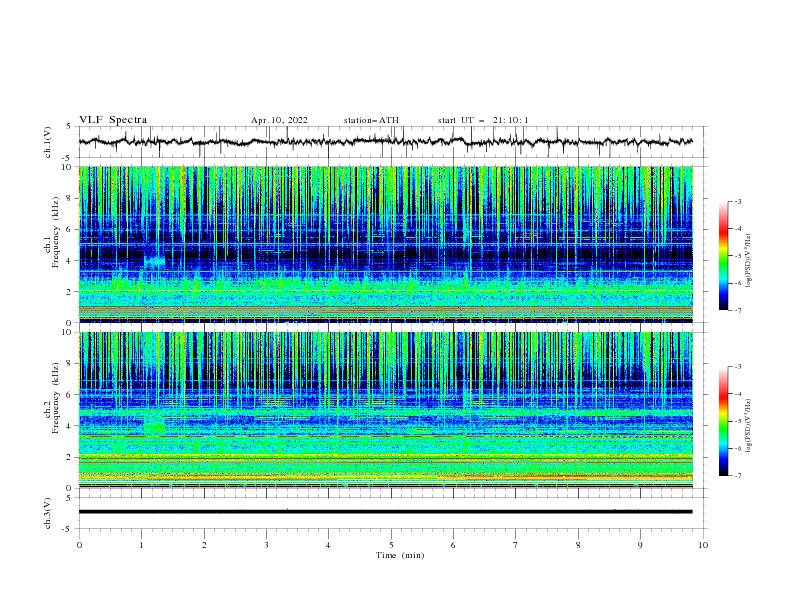Click the "8" kHz tick on ch.1 frequency axis

tap(70, 198)
